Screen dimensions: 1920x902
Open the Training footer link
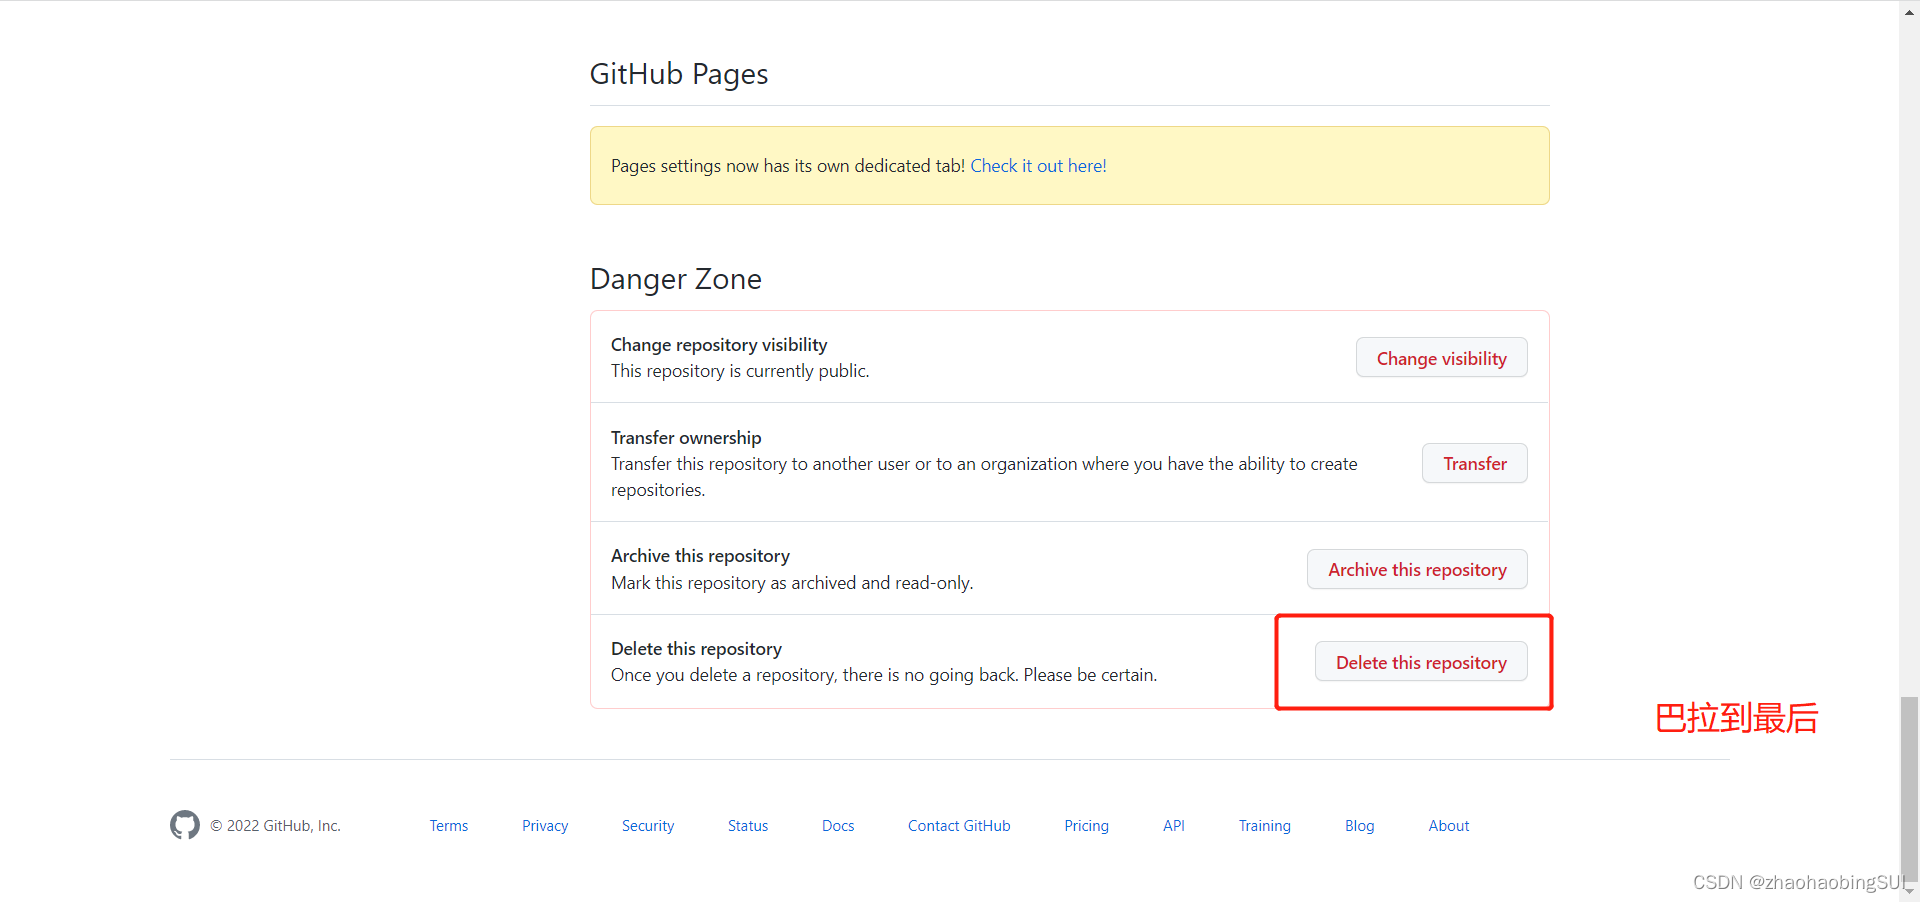click(x=1264, y=826)
